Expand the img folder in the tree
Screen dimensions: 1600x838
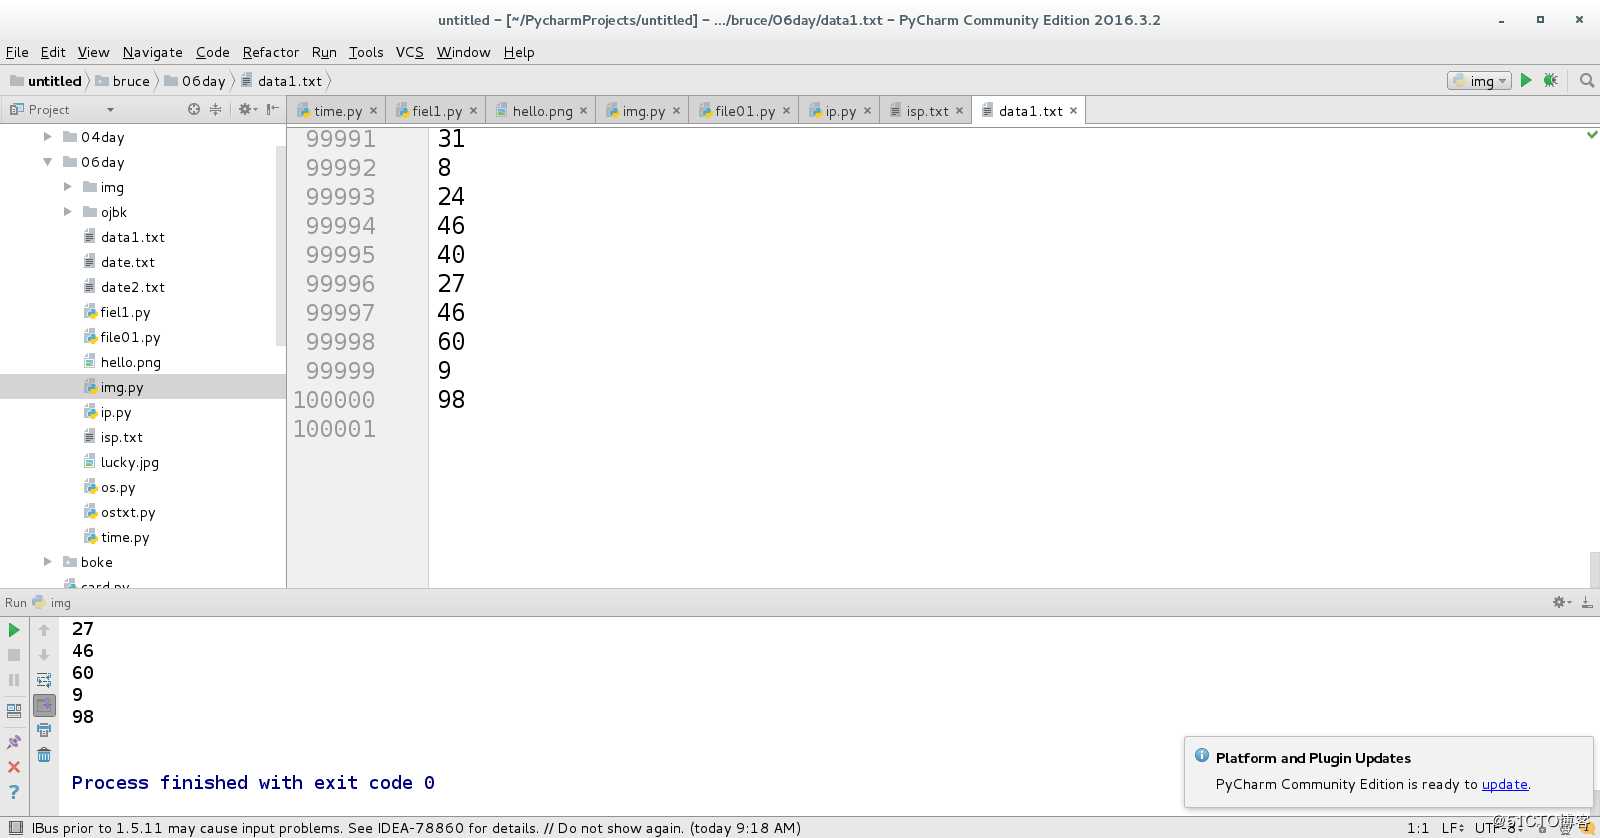[67, 187]
